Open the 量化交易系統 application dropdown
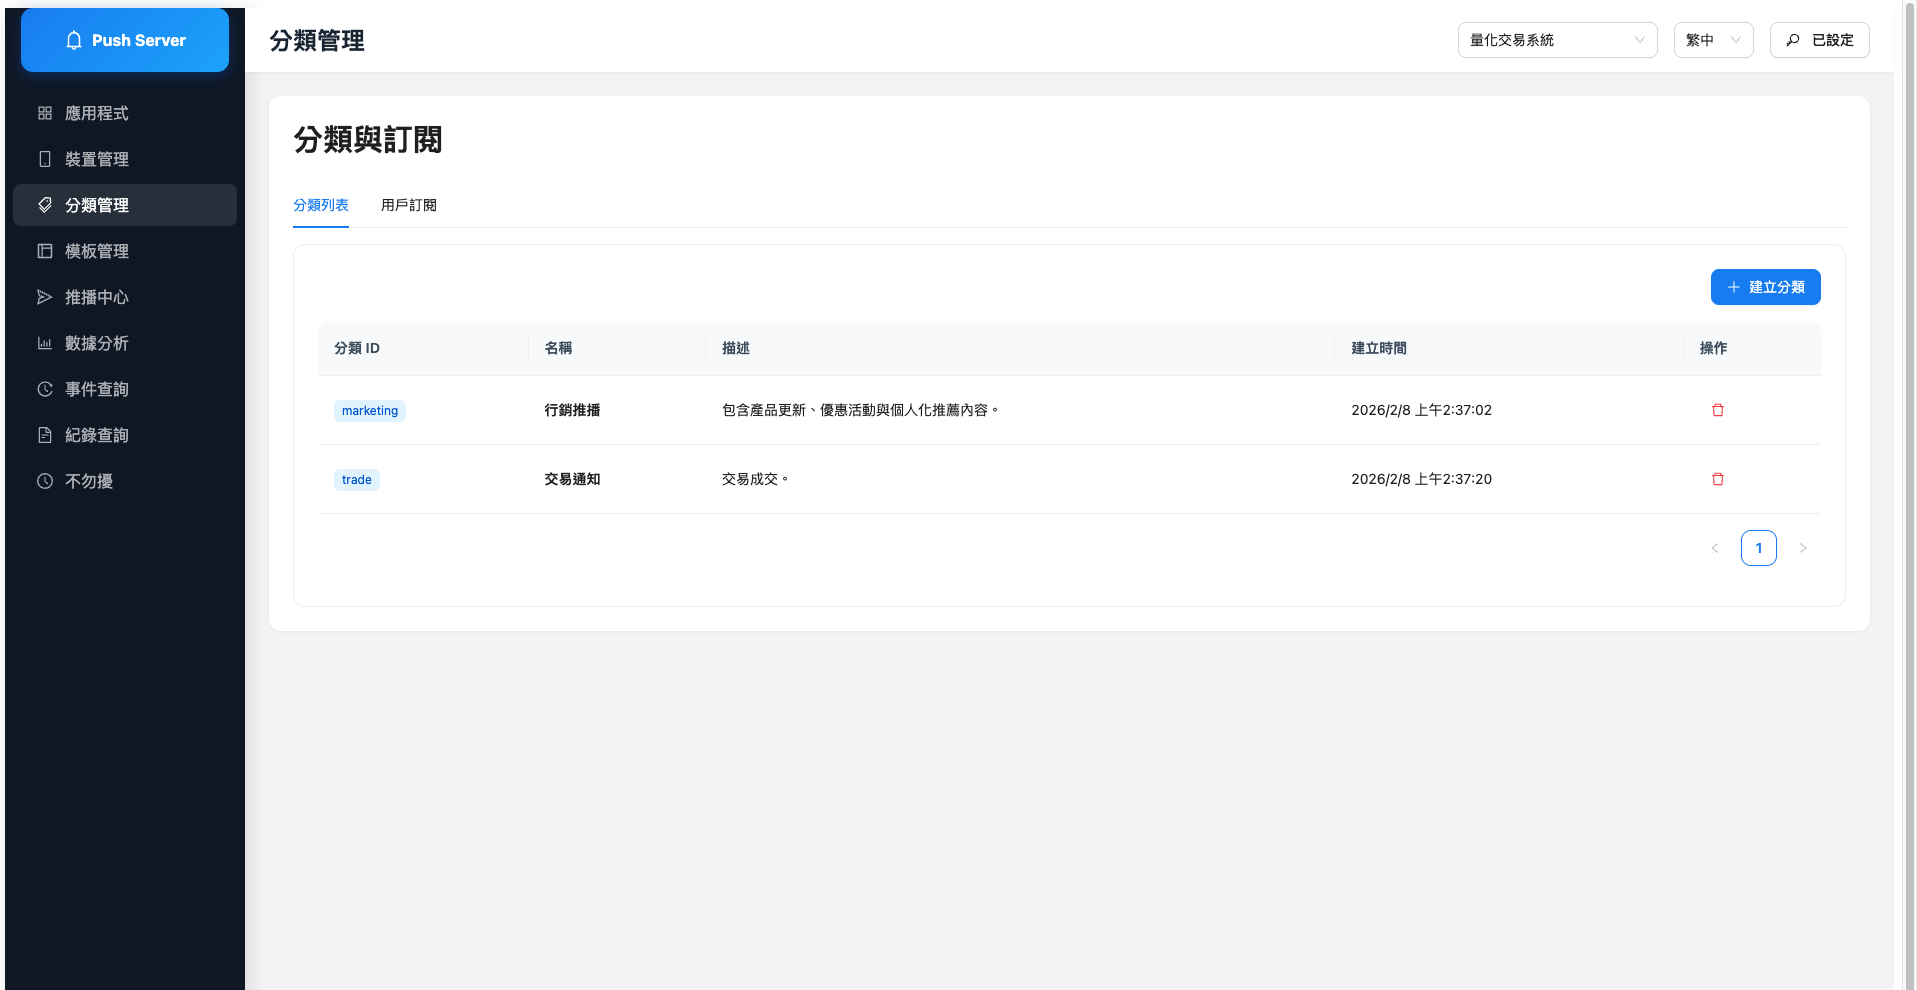Viewport: 1917px width, 990px height. [x=1557, y=40]
